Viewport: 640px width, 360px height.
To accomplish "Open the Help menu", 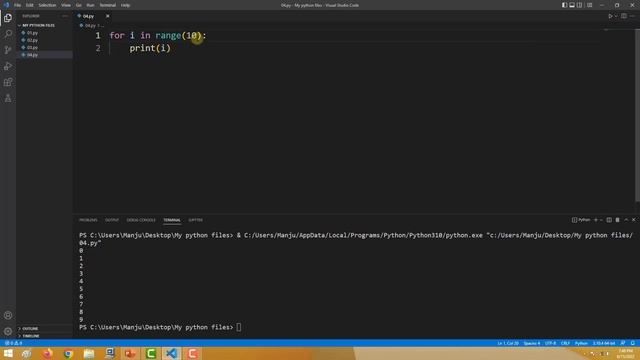I will (x=125, y=5).
